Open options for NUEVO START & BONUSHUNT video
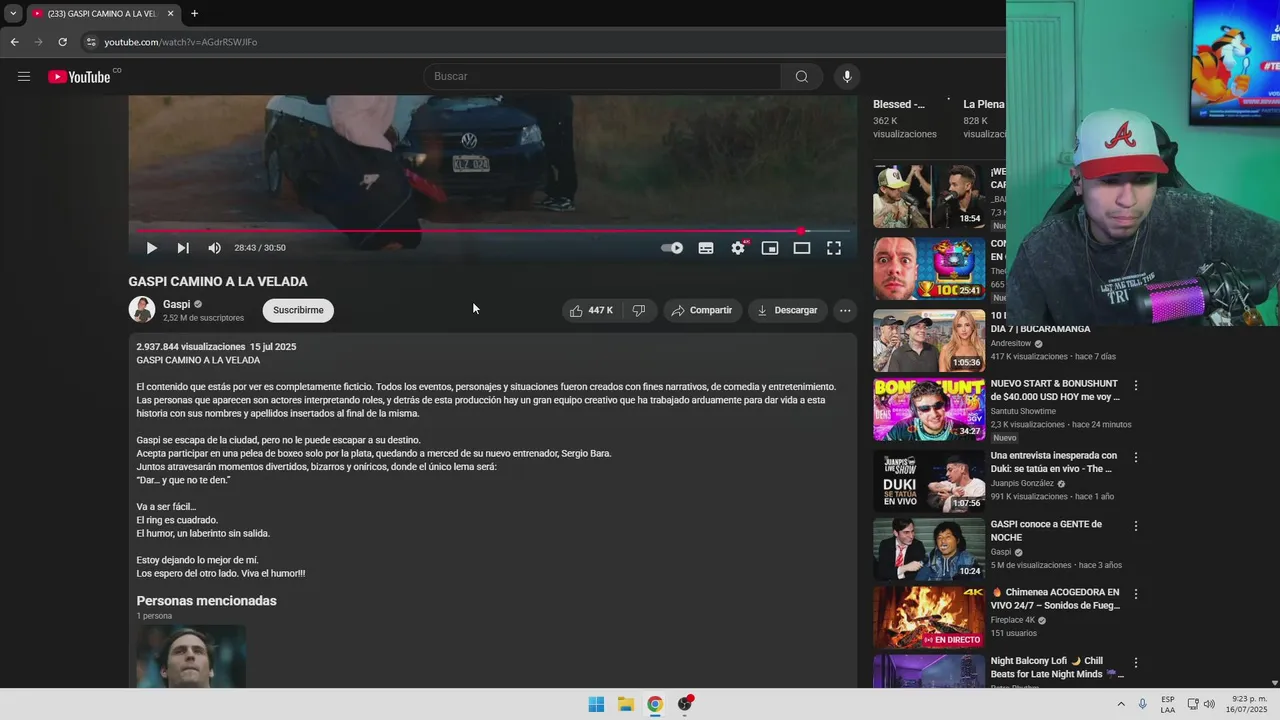This screenshot has height=720, width=1280. [1135, 385]
